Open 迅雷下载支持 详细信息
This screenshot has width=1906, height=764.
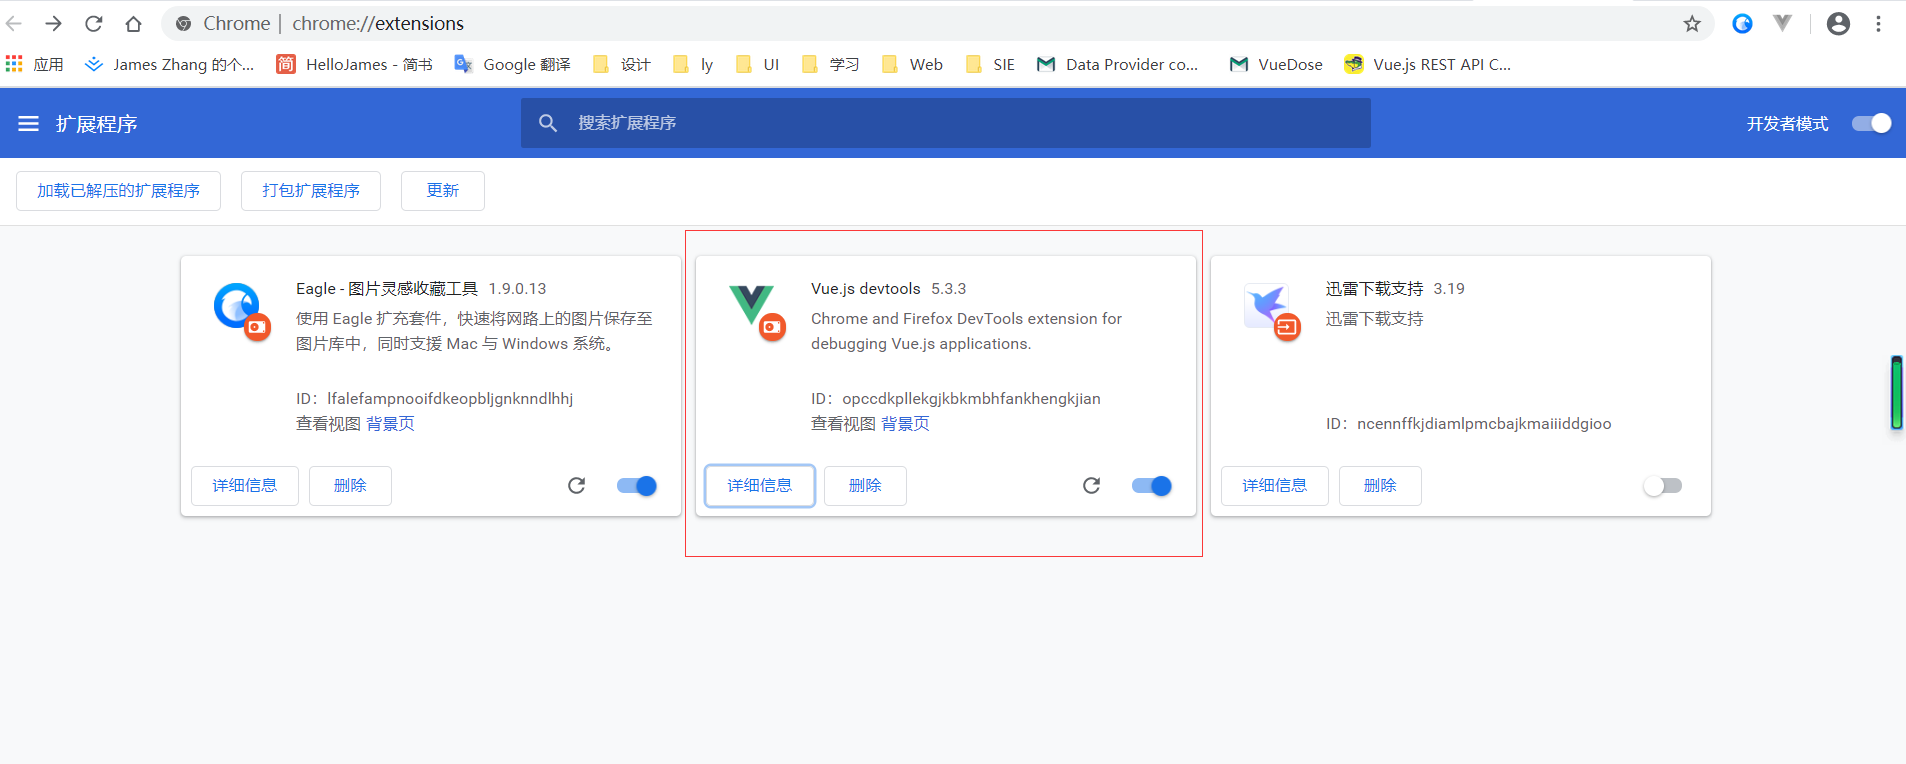(1275, 486)
